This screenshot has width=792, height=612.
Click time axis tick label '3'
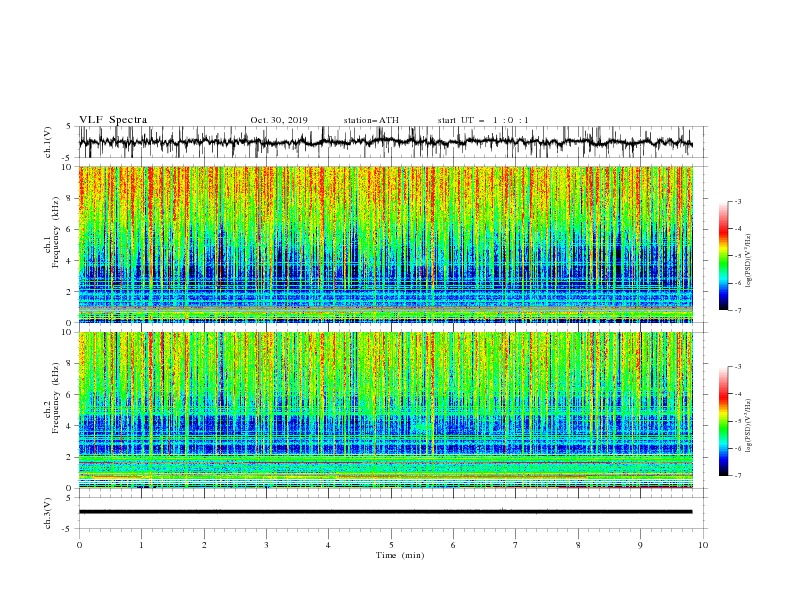[x=266, y=545]
